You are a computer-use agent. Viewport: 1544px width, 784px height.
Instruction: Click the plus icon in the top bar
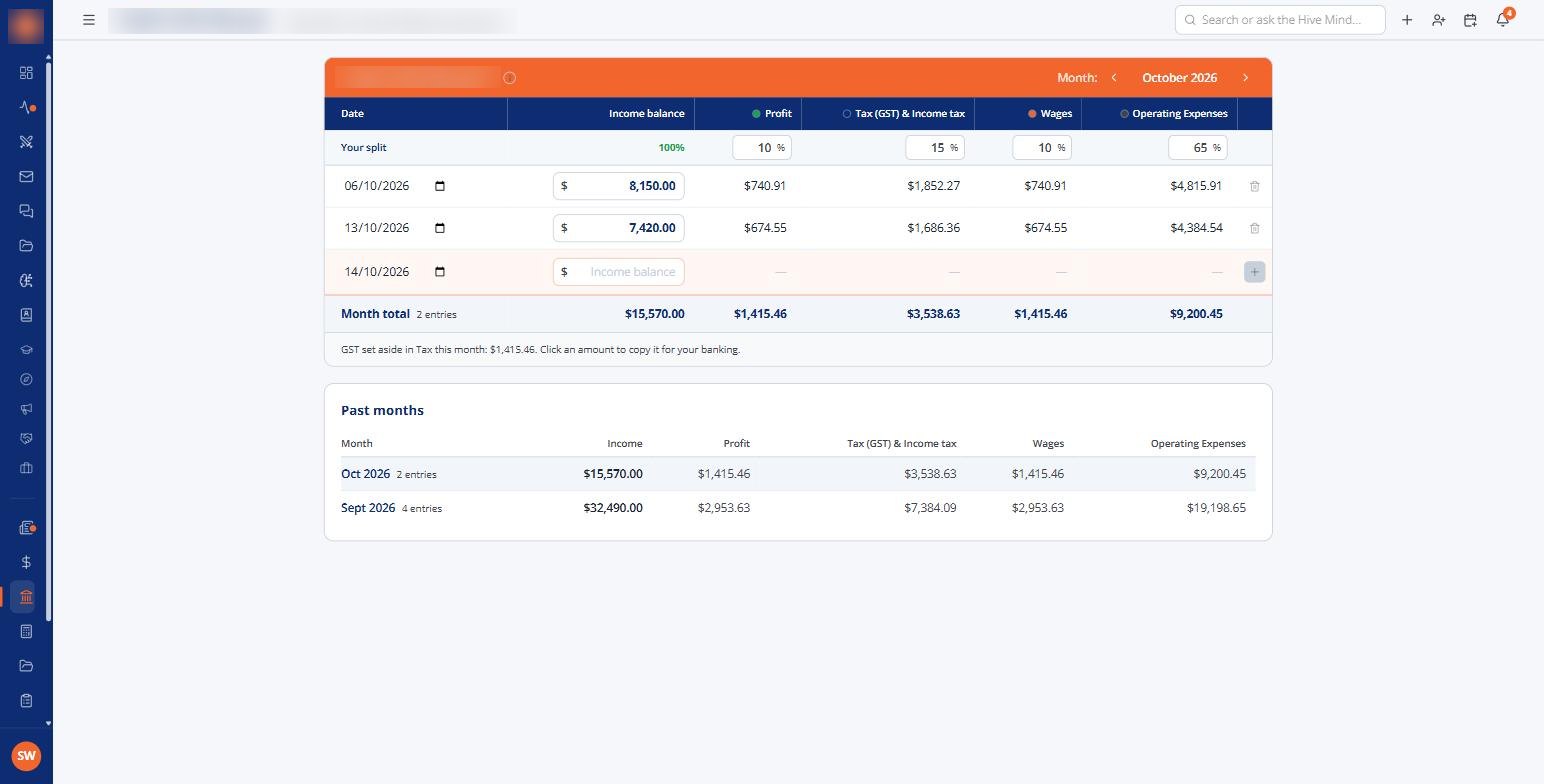pos(1407,20)
